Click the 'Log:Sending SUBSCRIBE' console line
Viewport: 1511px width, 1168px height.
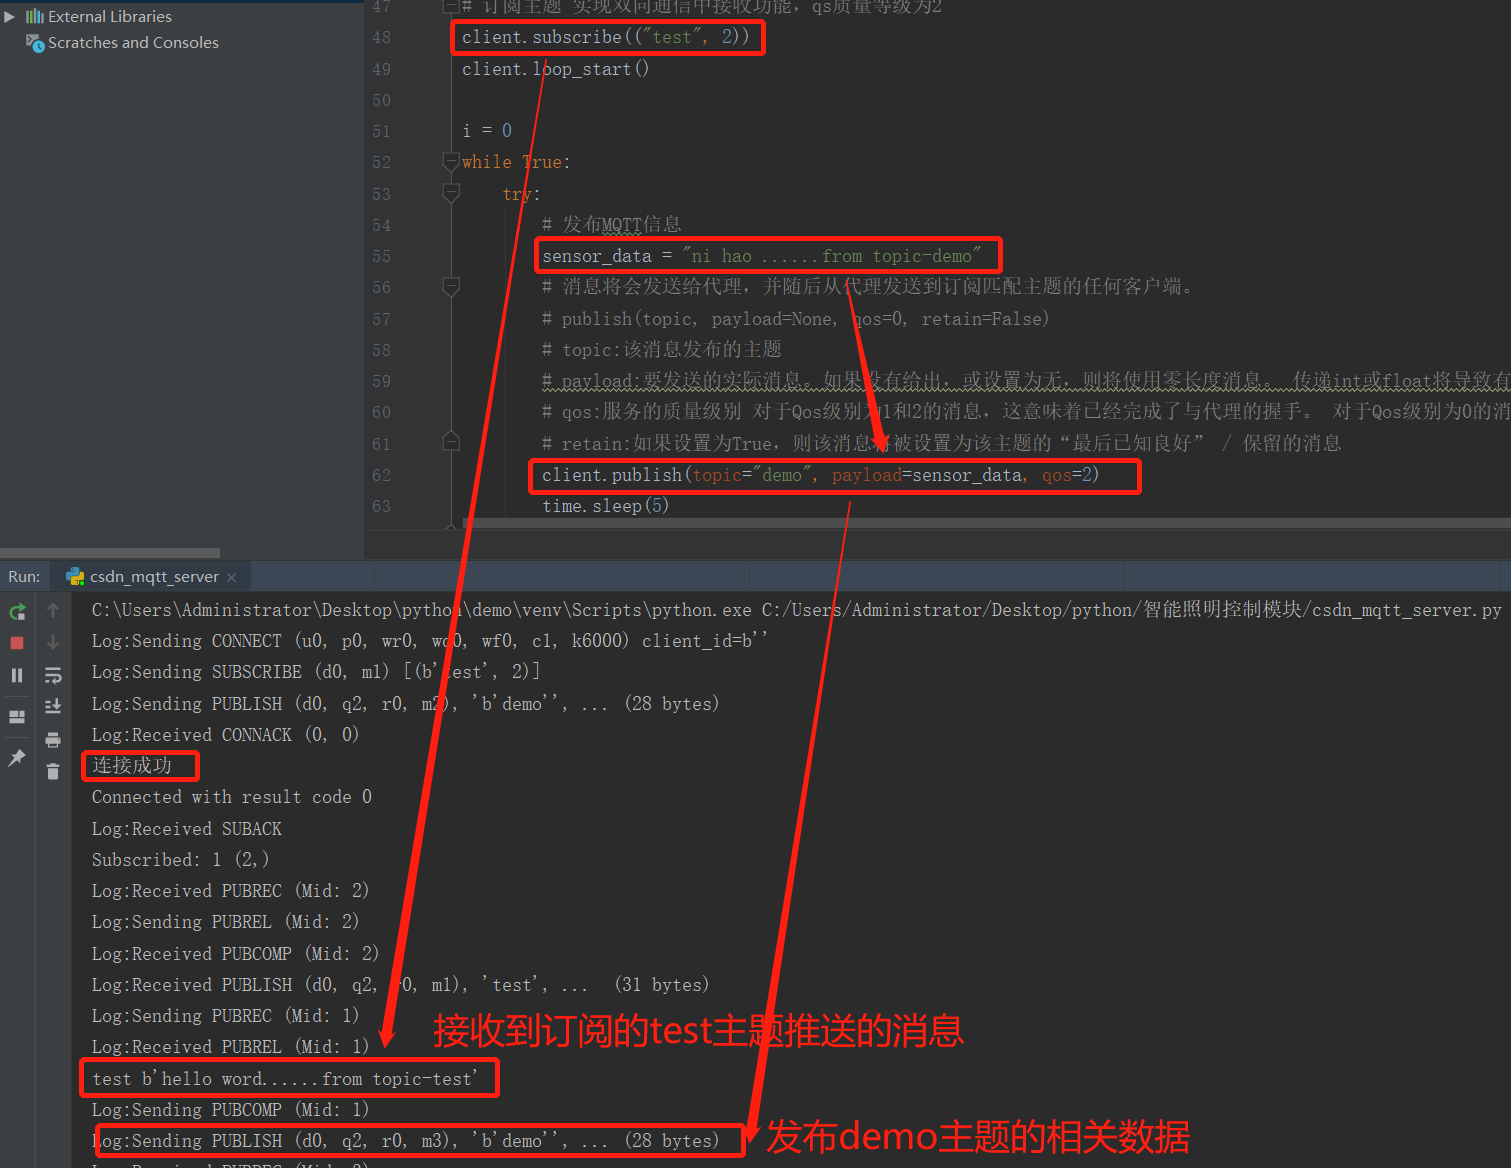pos(316,672)
